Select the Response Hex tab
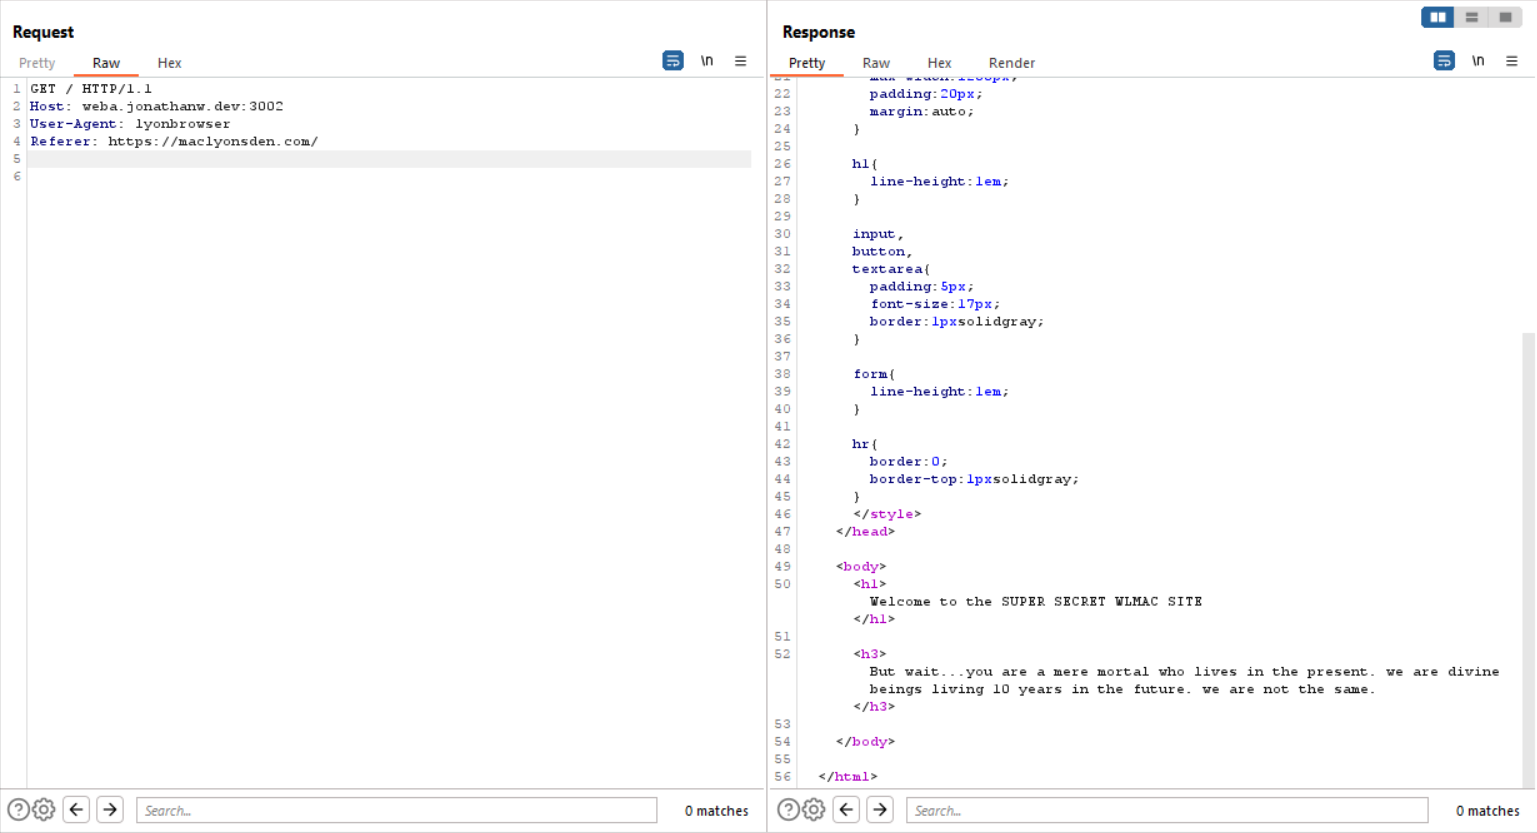The image size is (1537, 833). coord(939,63)
